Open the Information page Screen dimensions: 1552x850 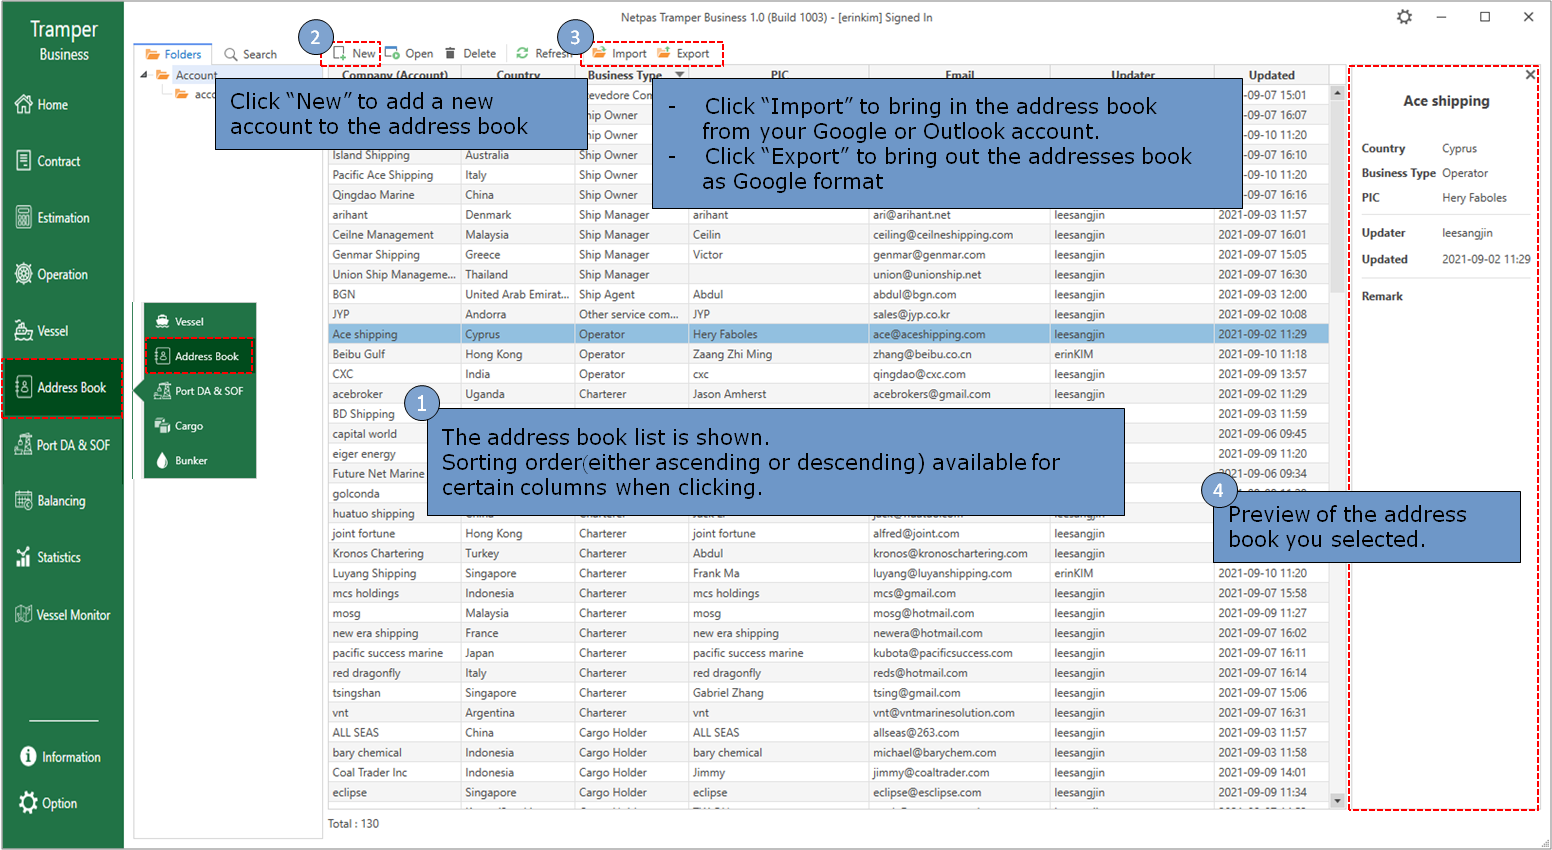(x=60, y=757)
